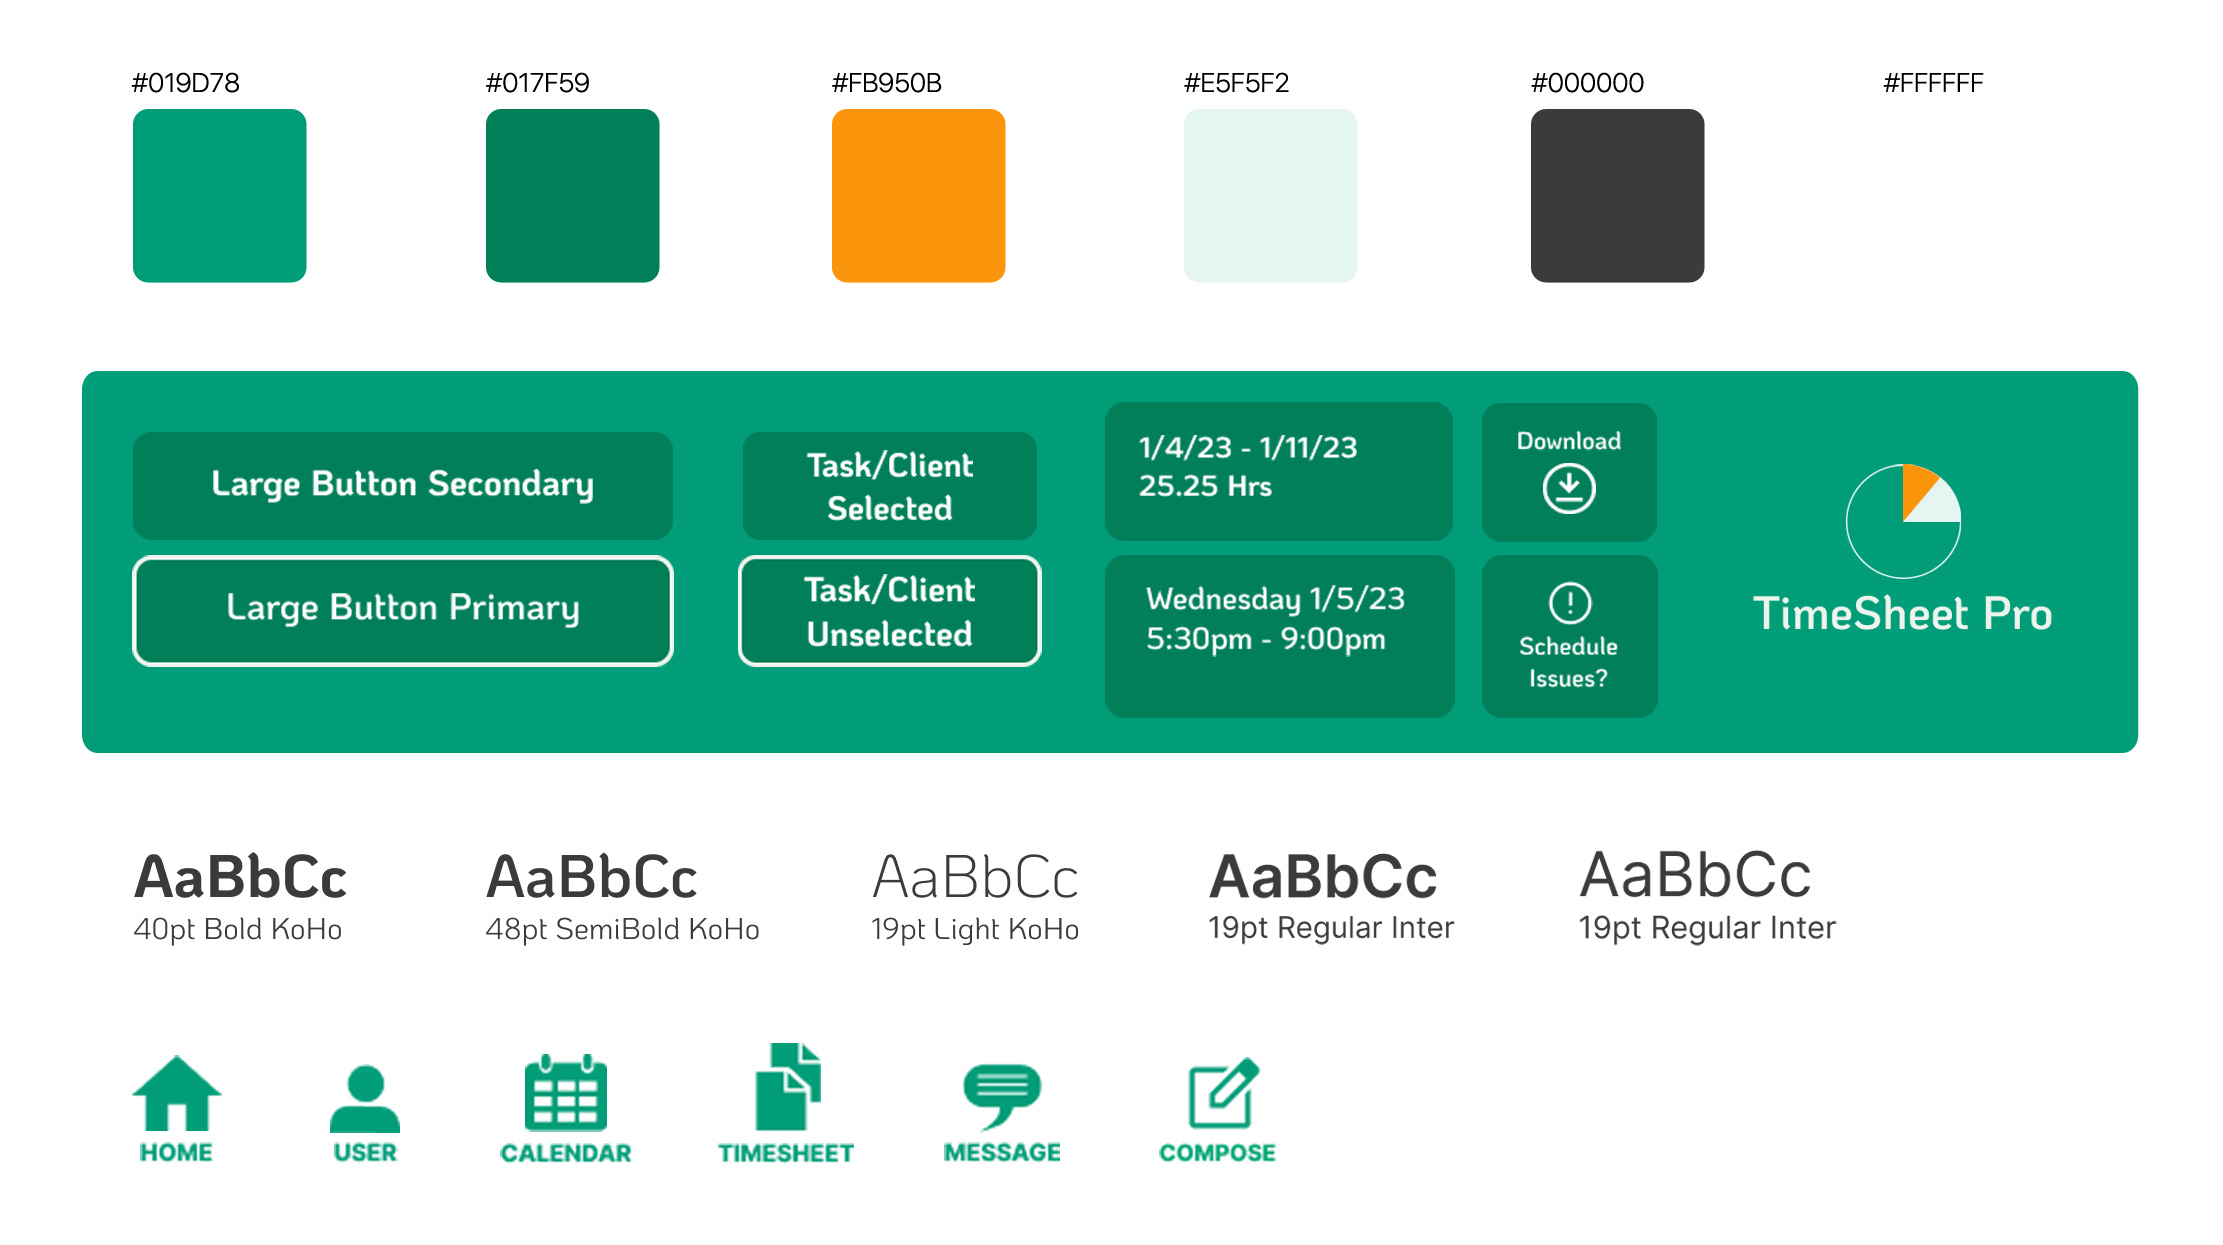Click the Download label text
The height and width of the screenshot is (1245, 2223).
pos(1569,441)
